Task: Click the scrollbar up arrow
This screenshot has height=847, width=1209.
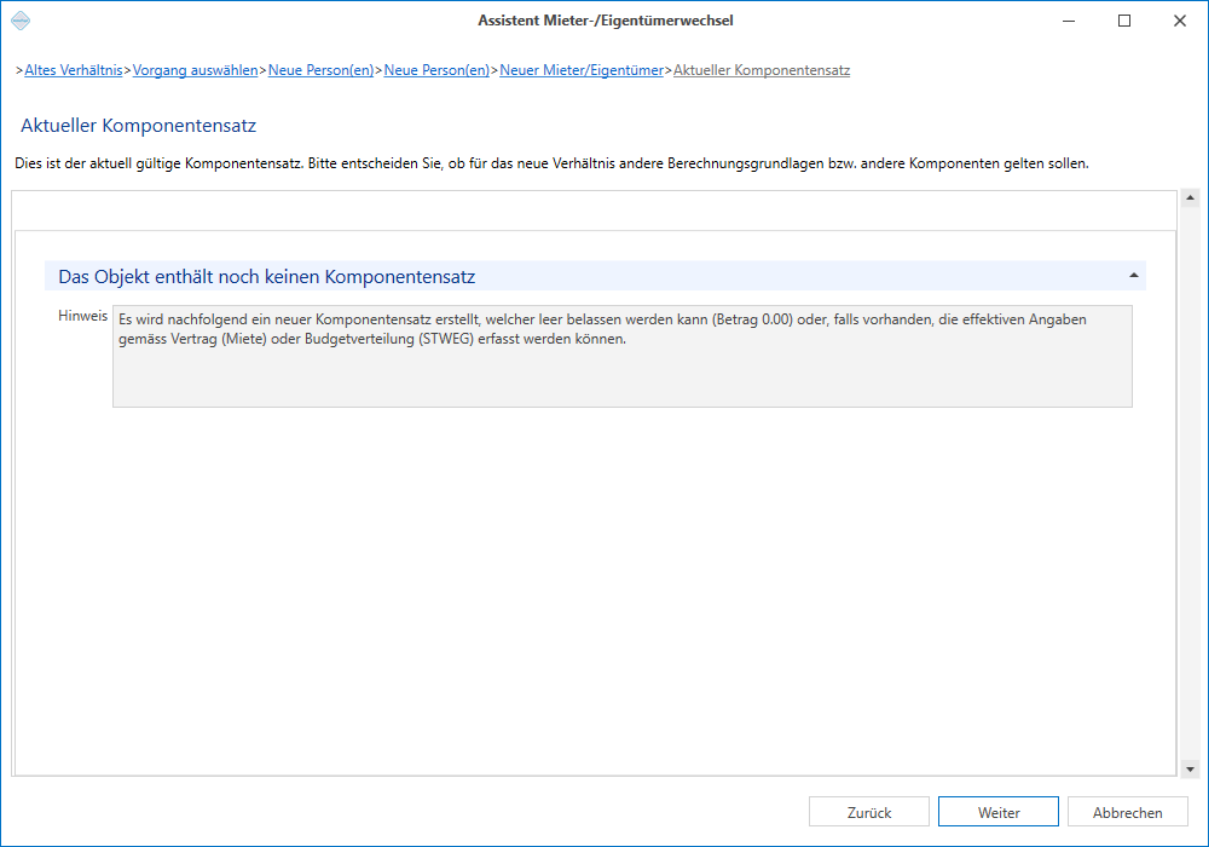Action: tap(1190, 198)
